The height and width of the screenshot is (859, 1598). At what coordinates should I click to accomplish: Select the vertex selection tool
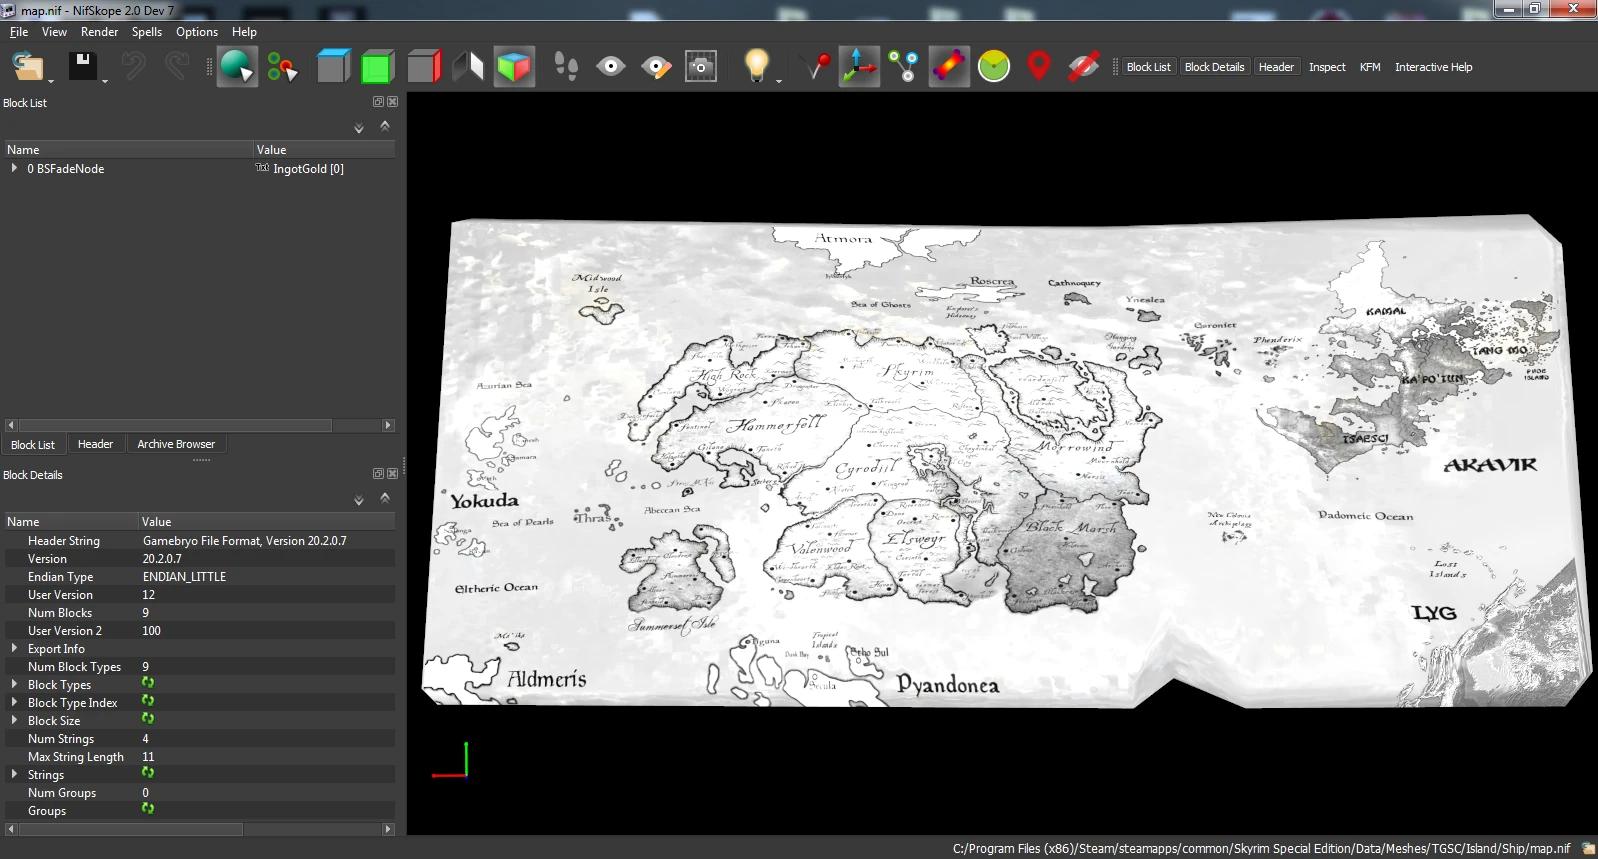click(282, 67)
